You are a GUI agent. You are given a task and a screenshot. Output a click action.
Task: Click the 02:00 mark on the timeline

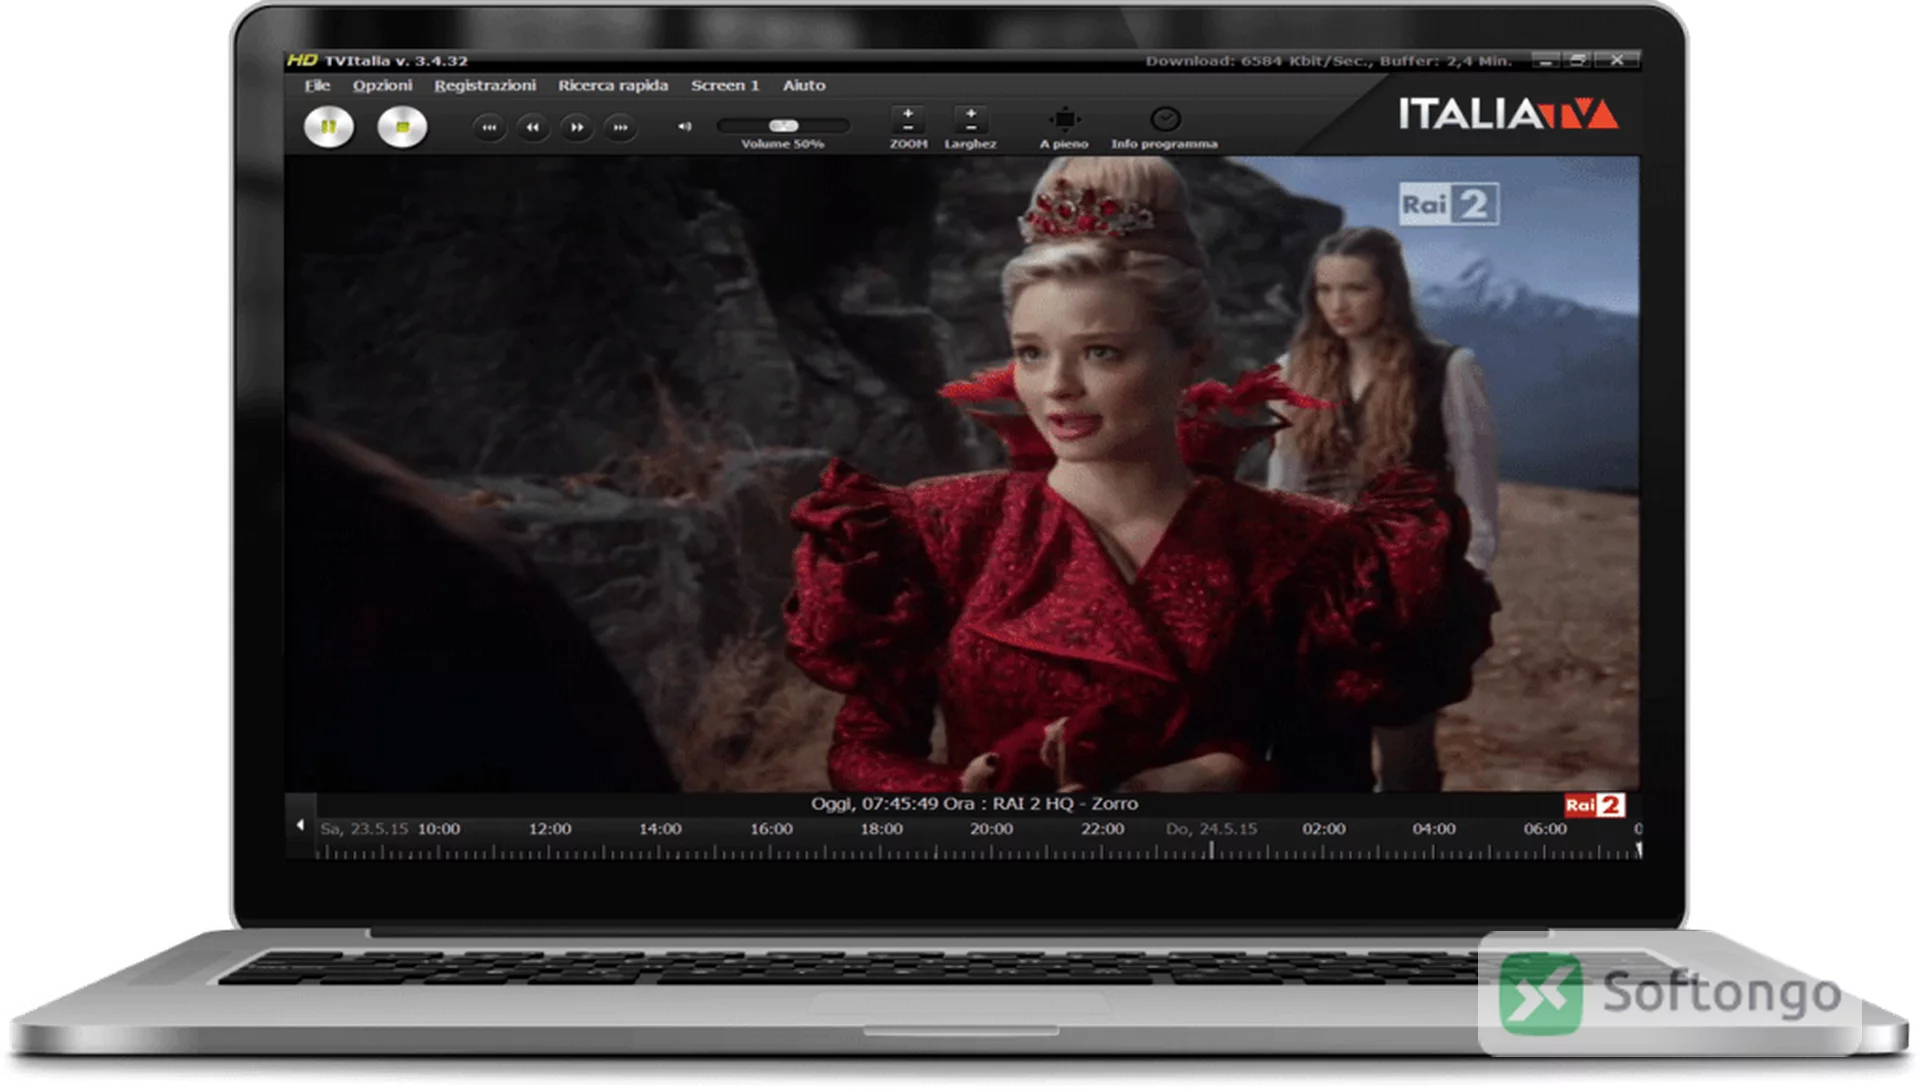pos(1323,829)
